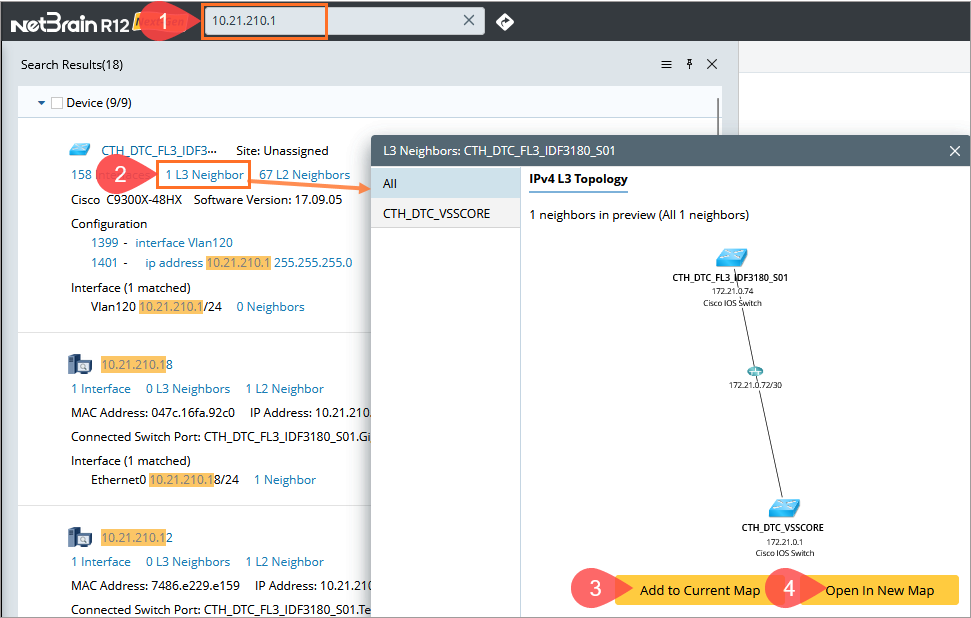Clear the search box with X
Viewport: 971px width, 618px height.
coord(469,20)
